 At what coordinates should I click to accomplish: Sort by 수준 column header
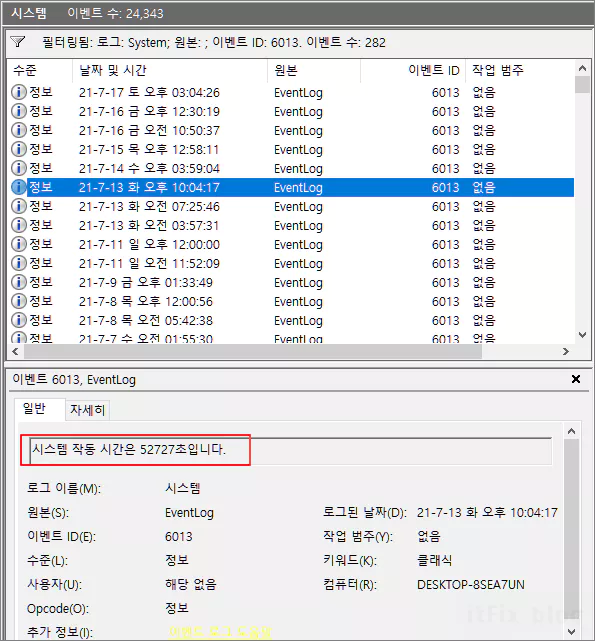40,70
